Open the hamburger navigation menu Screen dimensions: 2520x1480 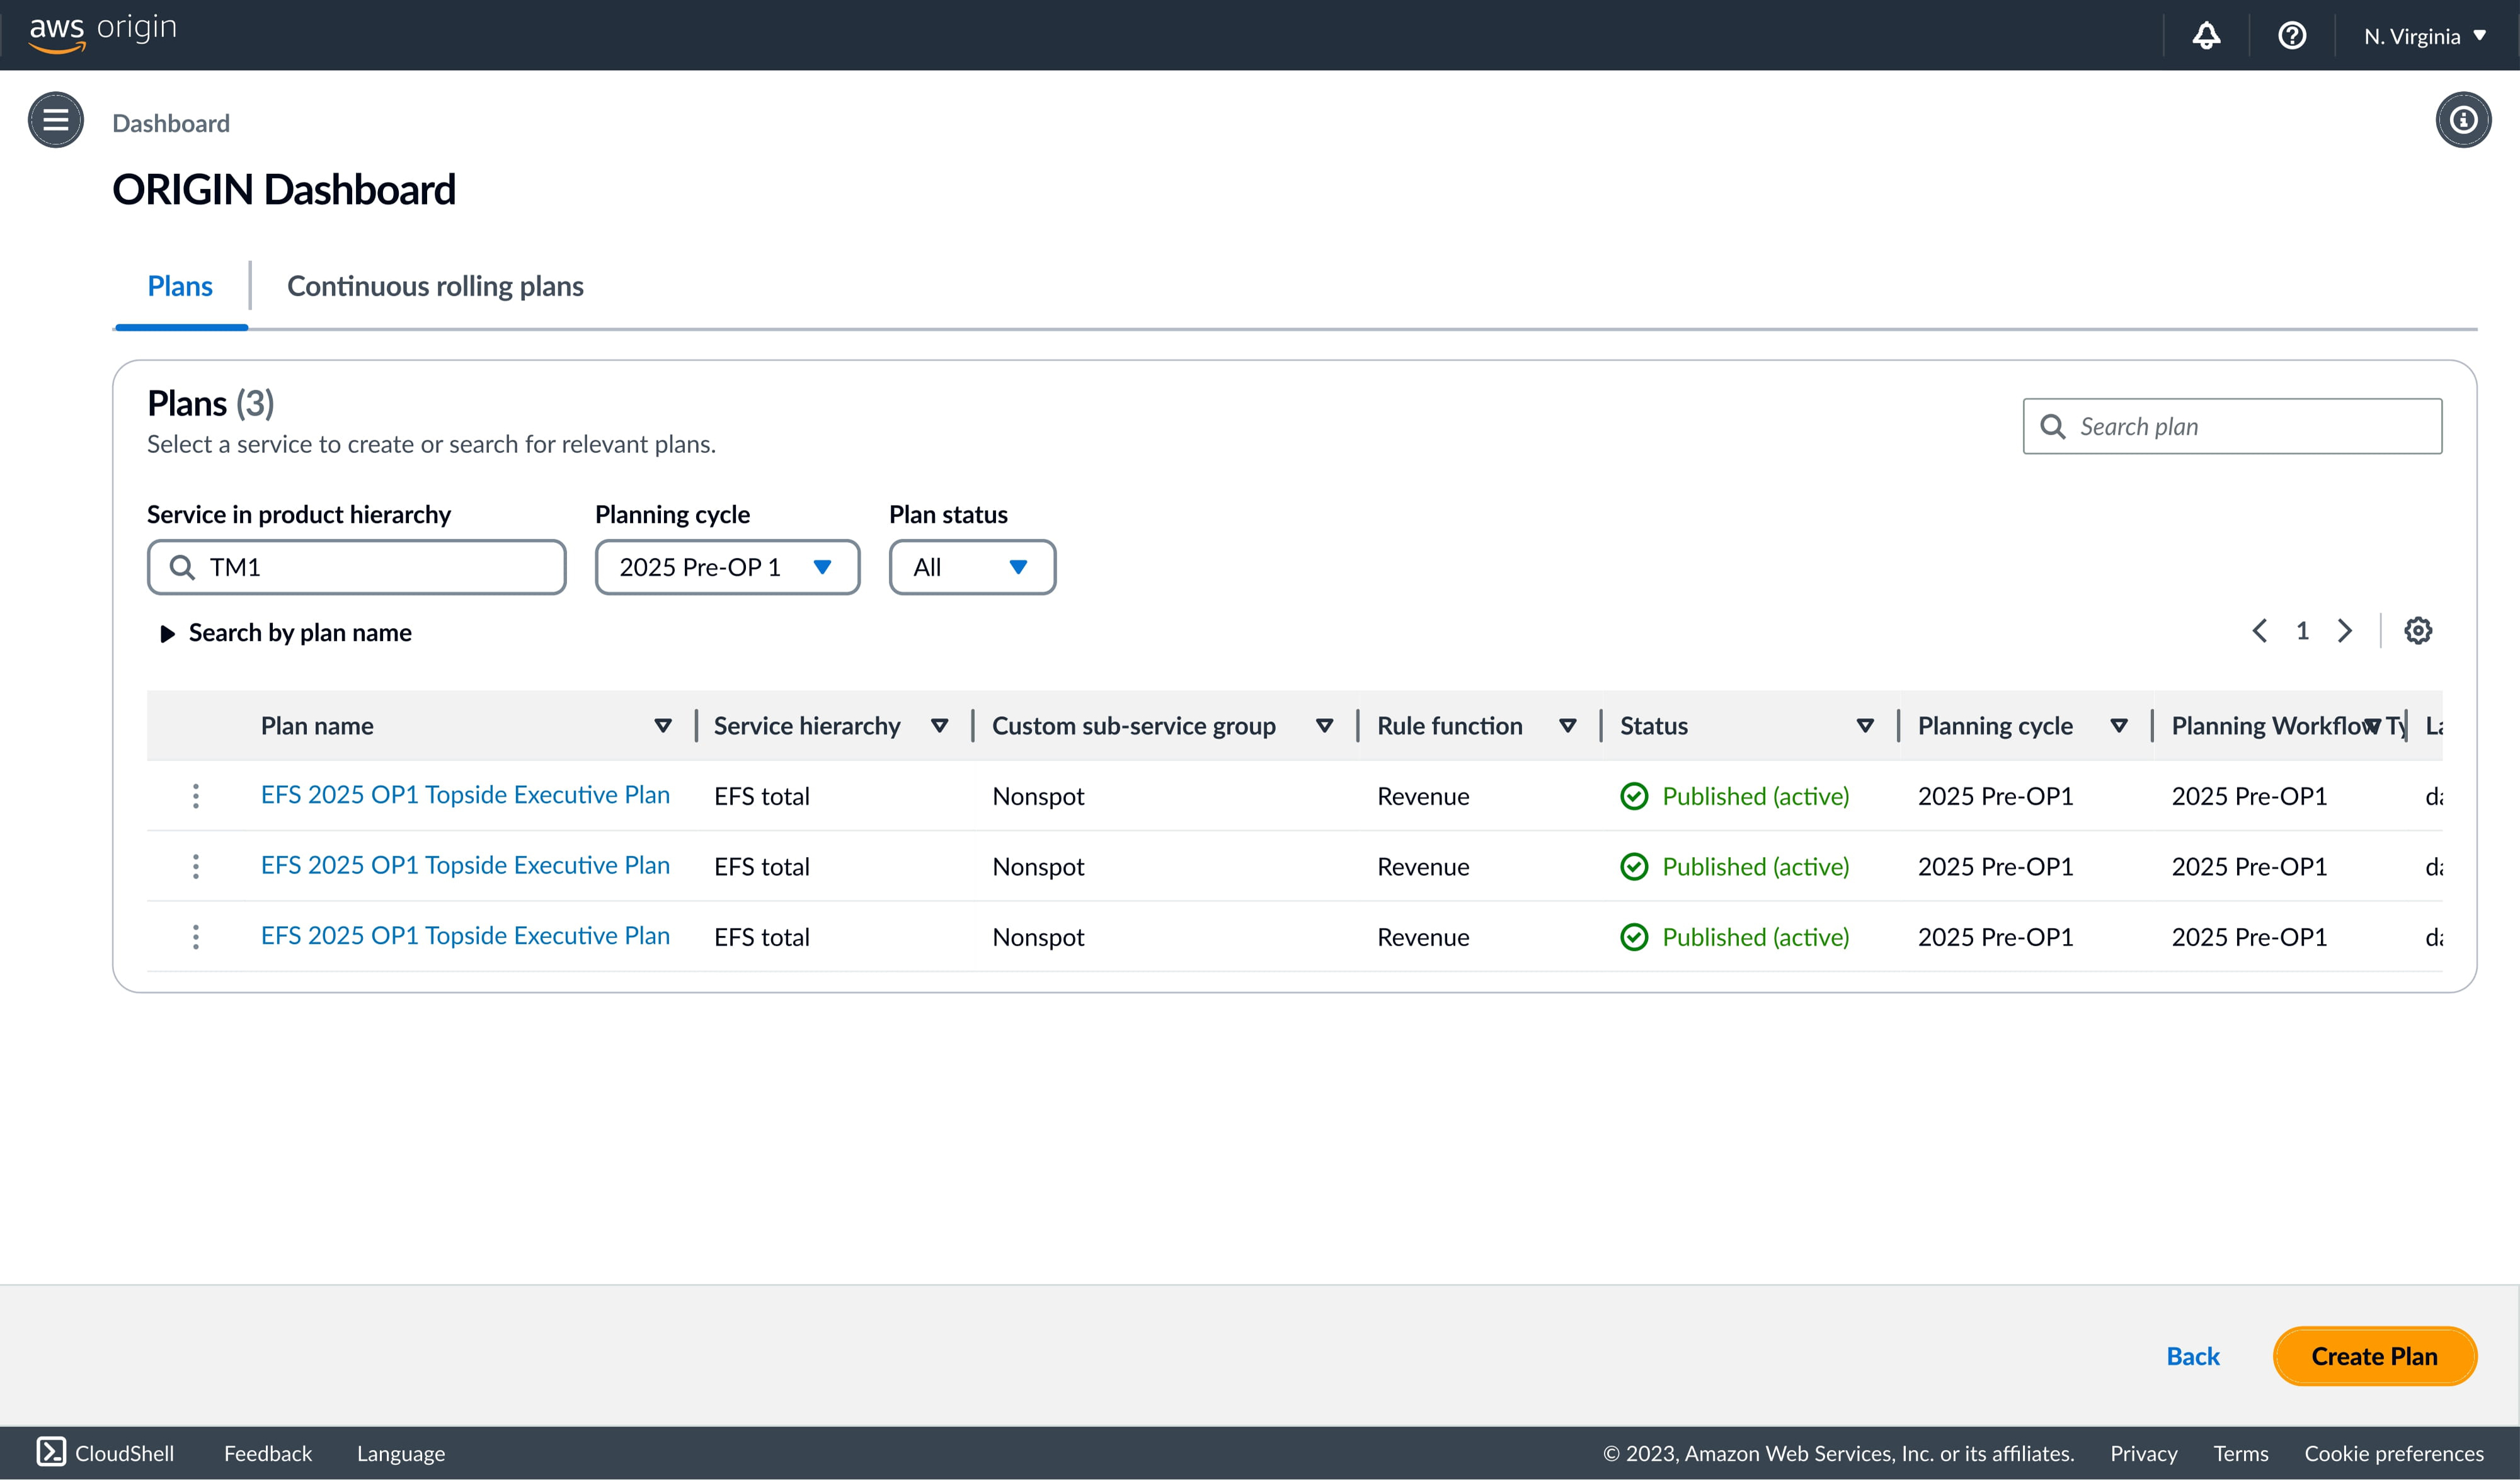[x=56, y=120]
